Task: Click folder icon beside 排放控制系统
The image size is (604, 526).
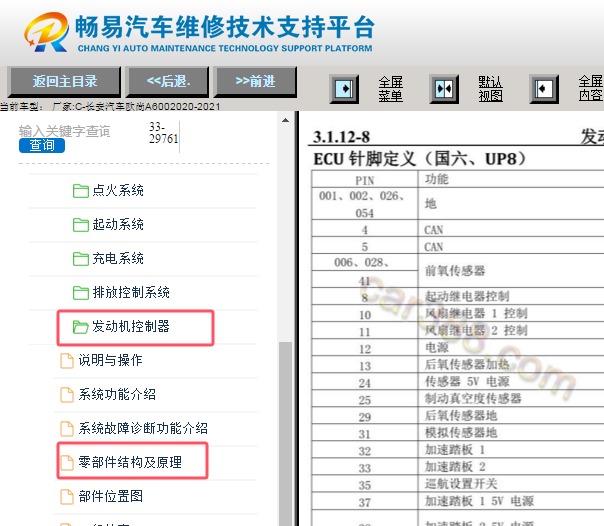Action: pyautogui.click(x=81, y=293)
